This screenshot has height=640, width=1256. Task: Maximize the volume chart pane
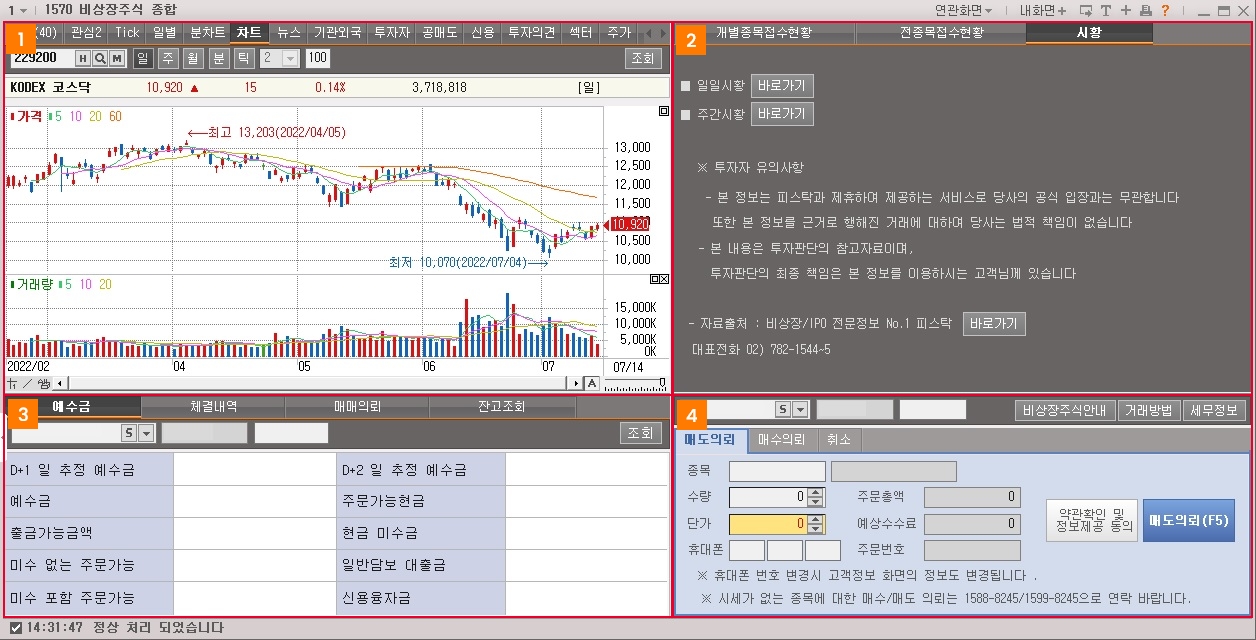pos(655,279)
